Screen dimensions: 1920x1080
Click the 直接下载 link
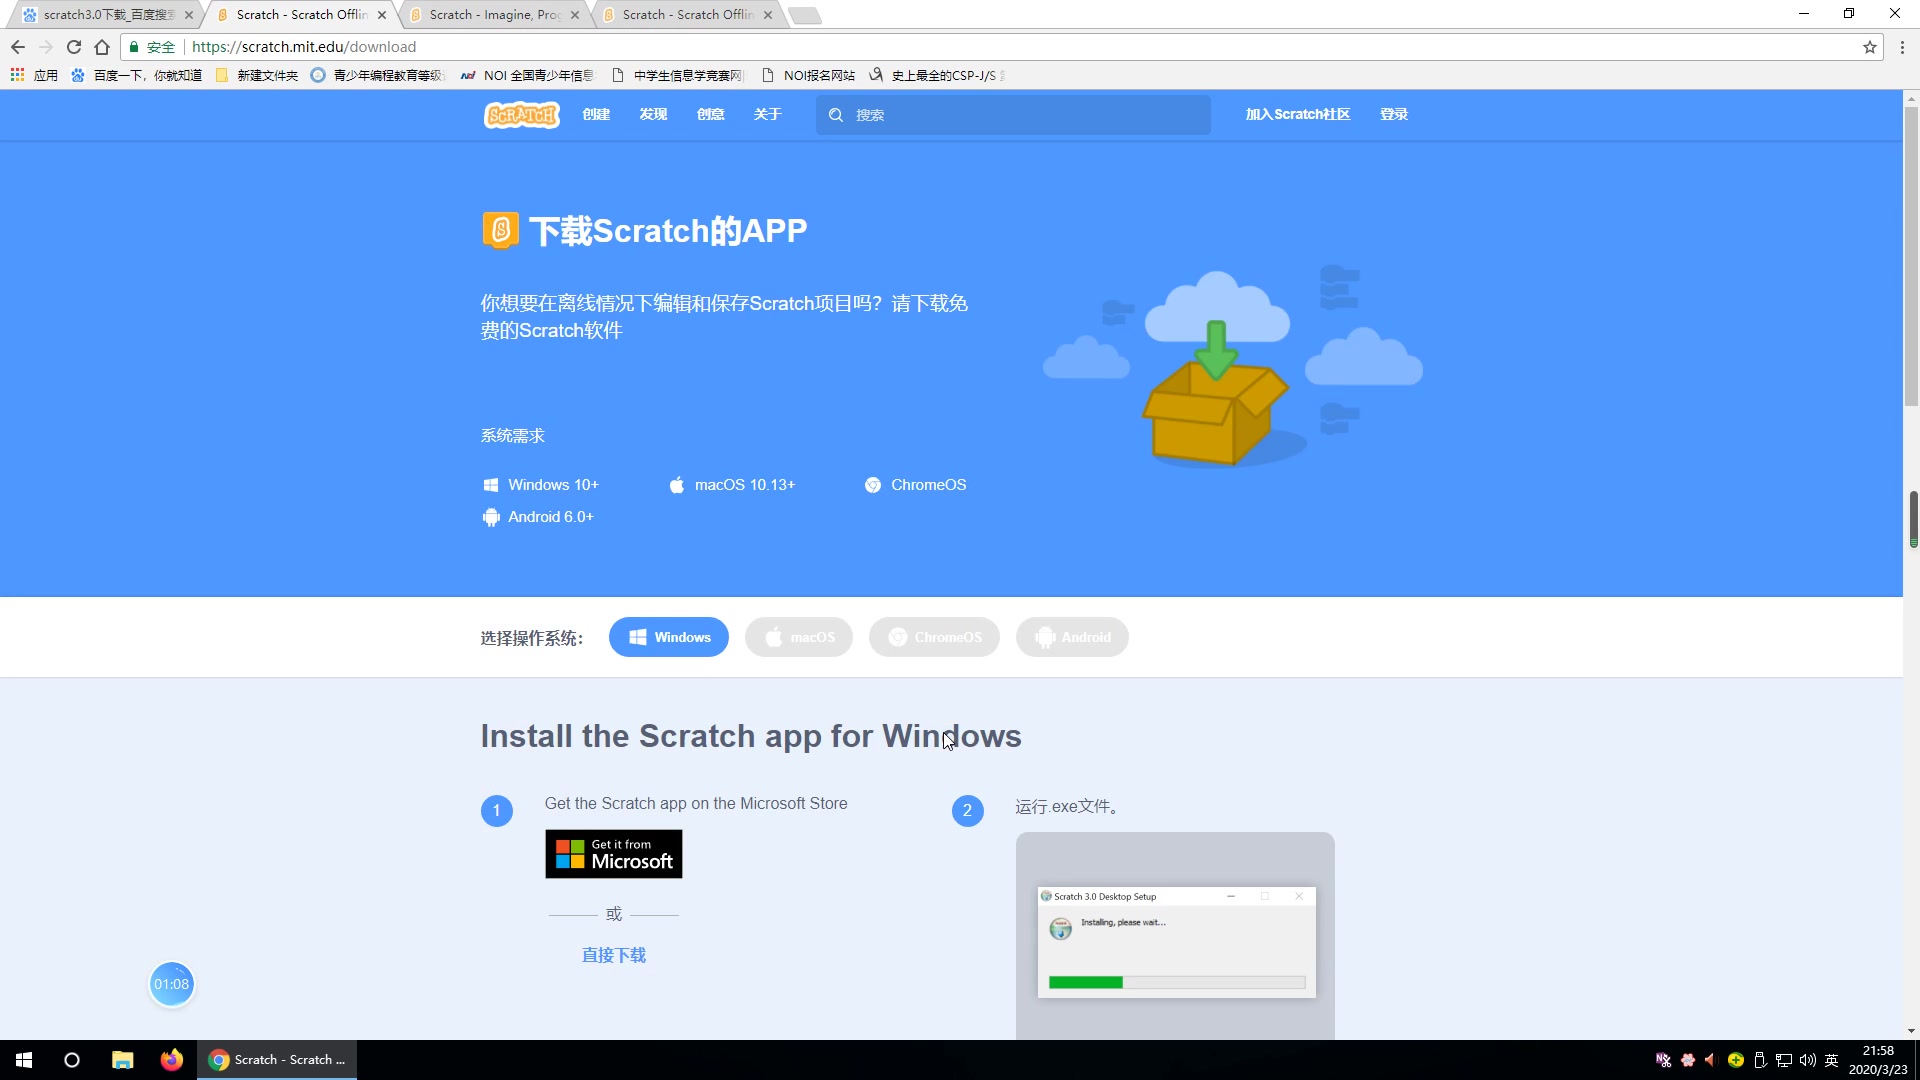pos(613,956)
